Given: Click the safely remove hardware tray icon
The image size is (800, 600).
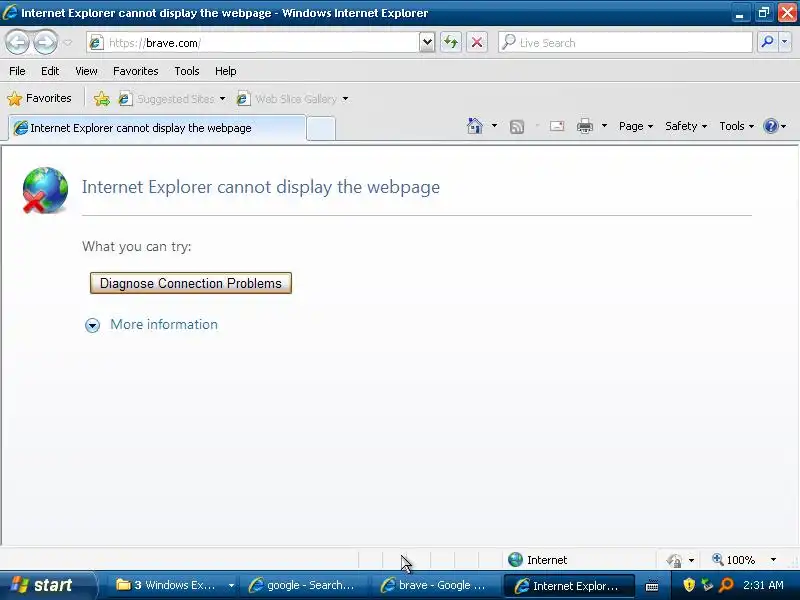Looking at the screenshot, I should [x=707, y=585].
